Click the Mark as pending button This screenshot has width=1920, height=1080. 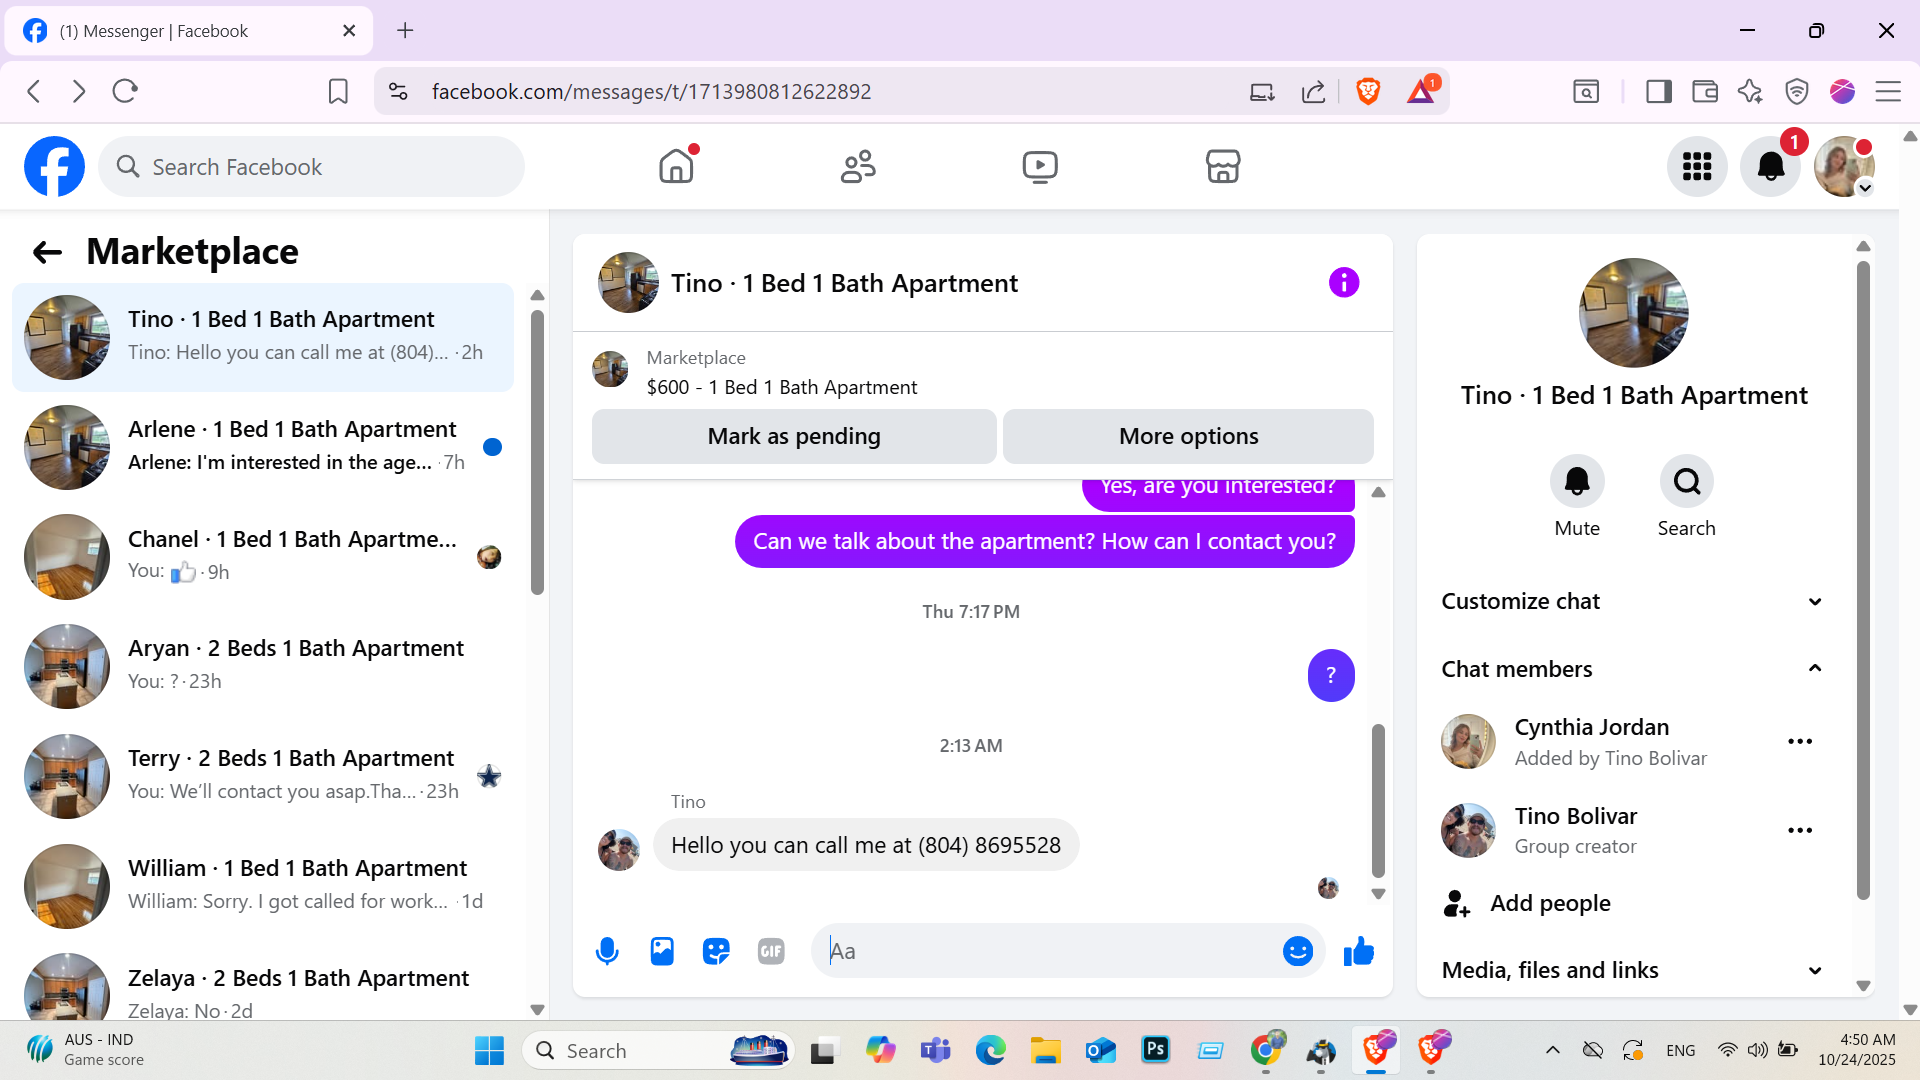tap(794, 436)
